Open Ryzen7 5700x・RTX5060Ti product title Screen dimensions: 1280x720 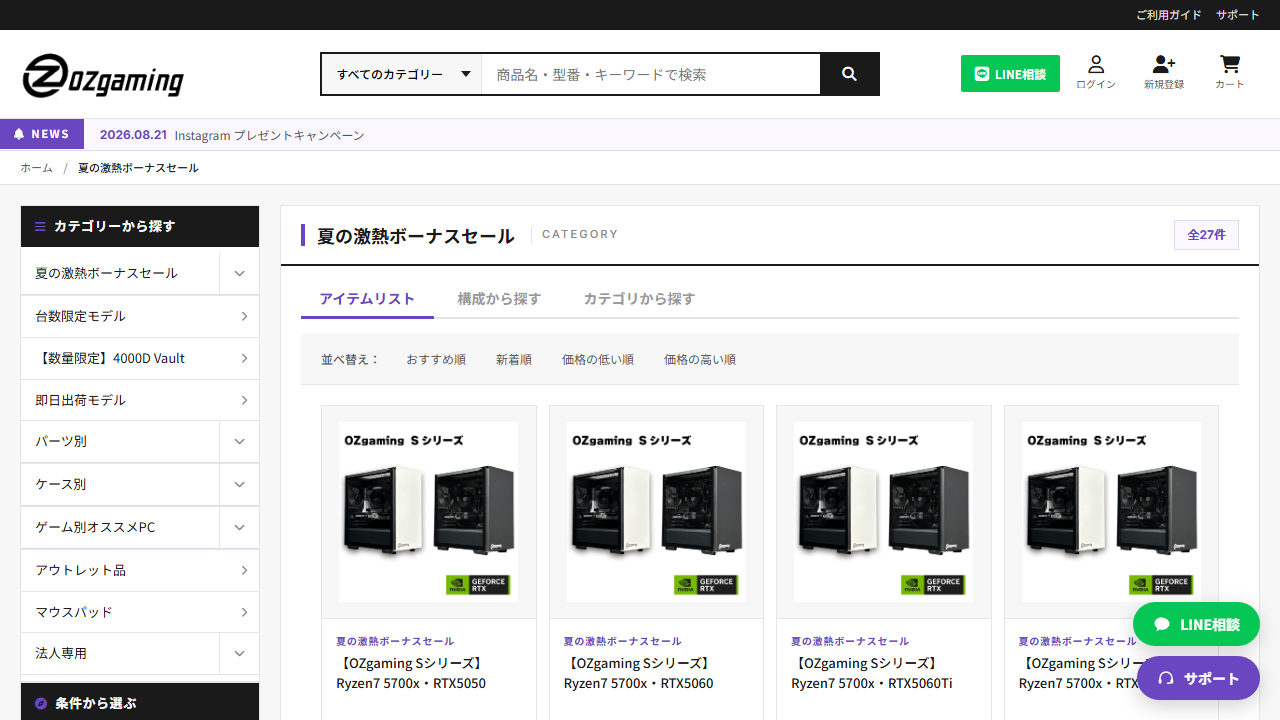872,674
